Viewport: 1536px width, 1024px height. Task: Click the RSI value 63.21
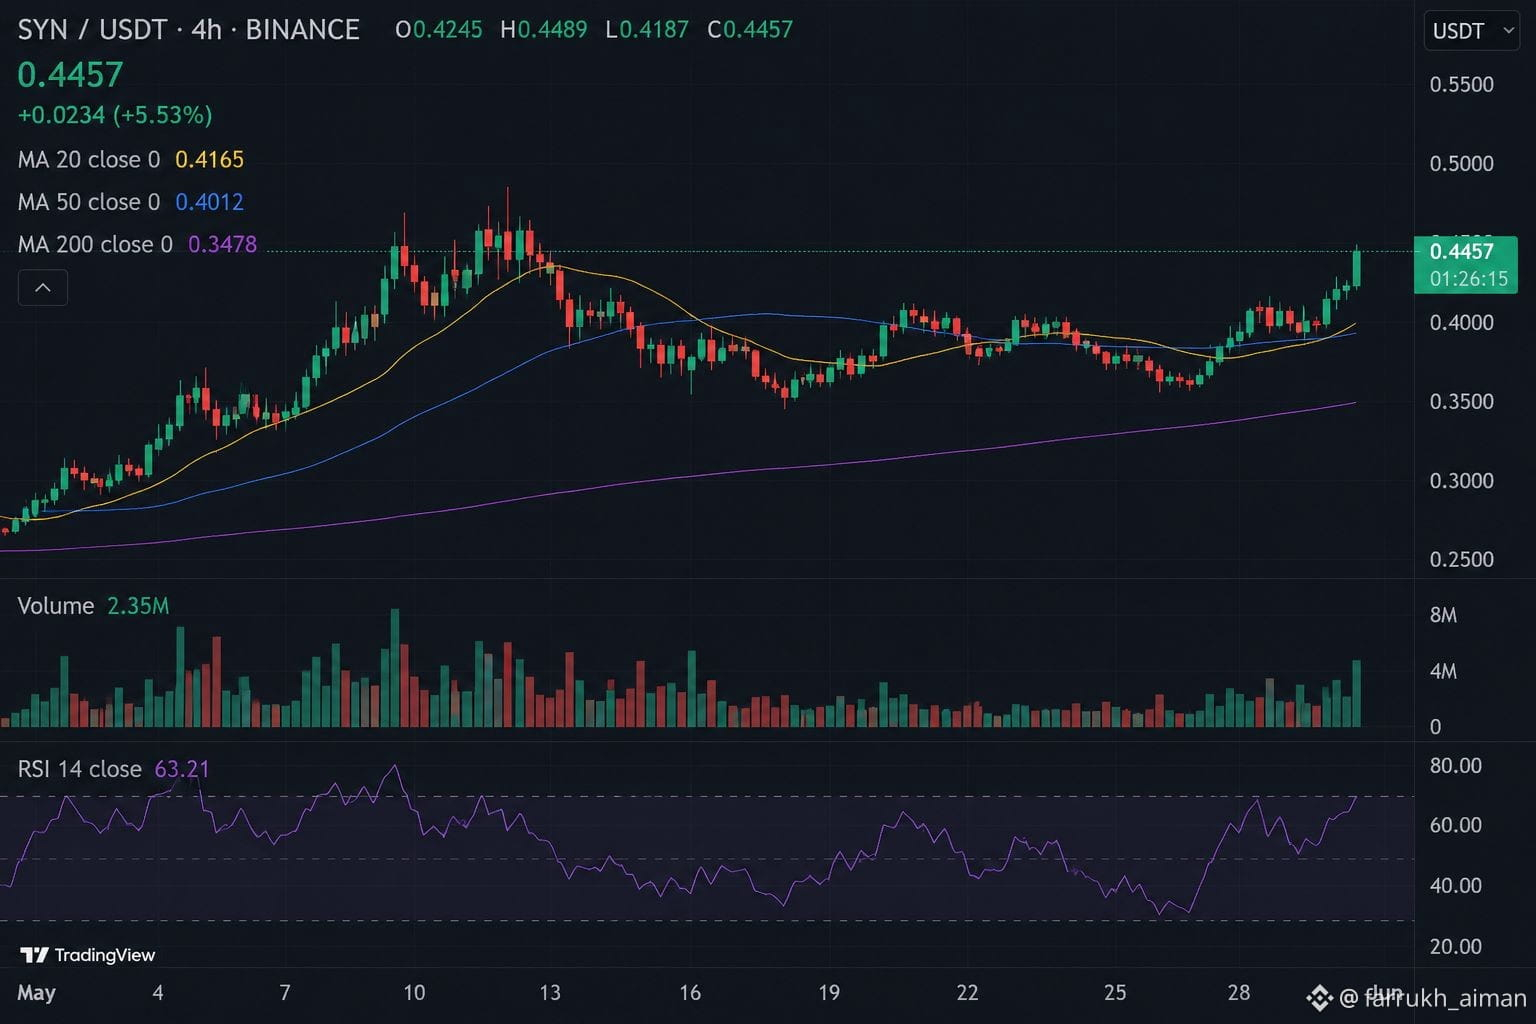tap(182, 769)
